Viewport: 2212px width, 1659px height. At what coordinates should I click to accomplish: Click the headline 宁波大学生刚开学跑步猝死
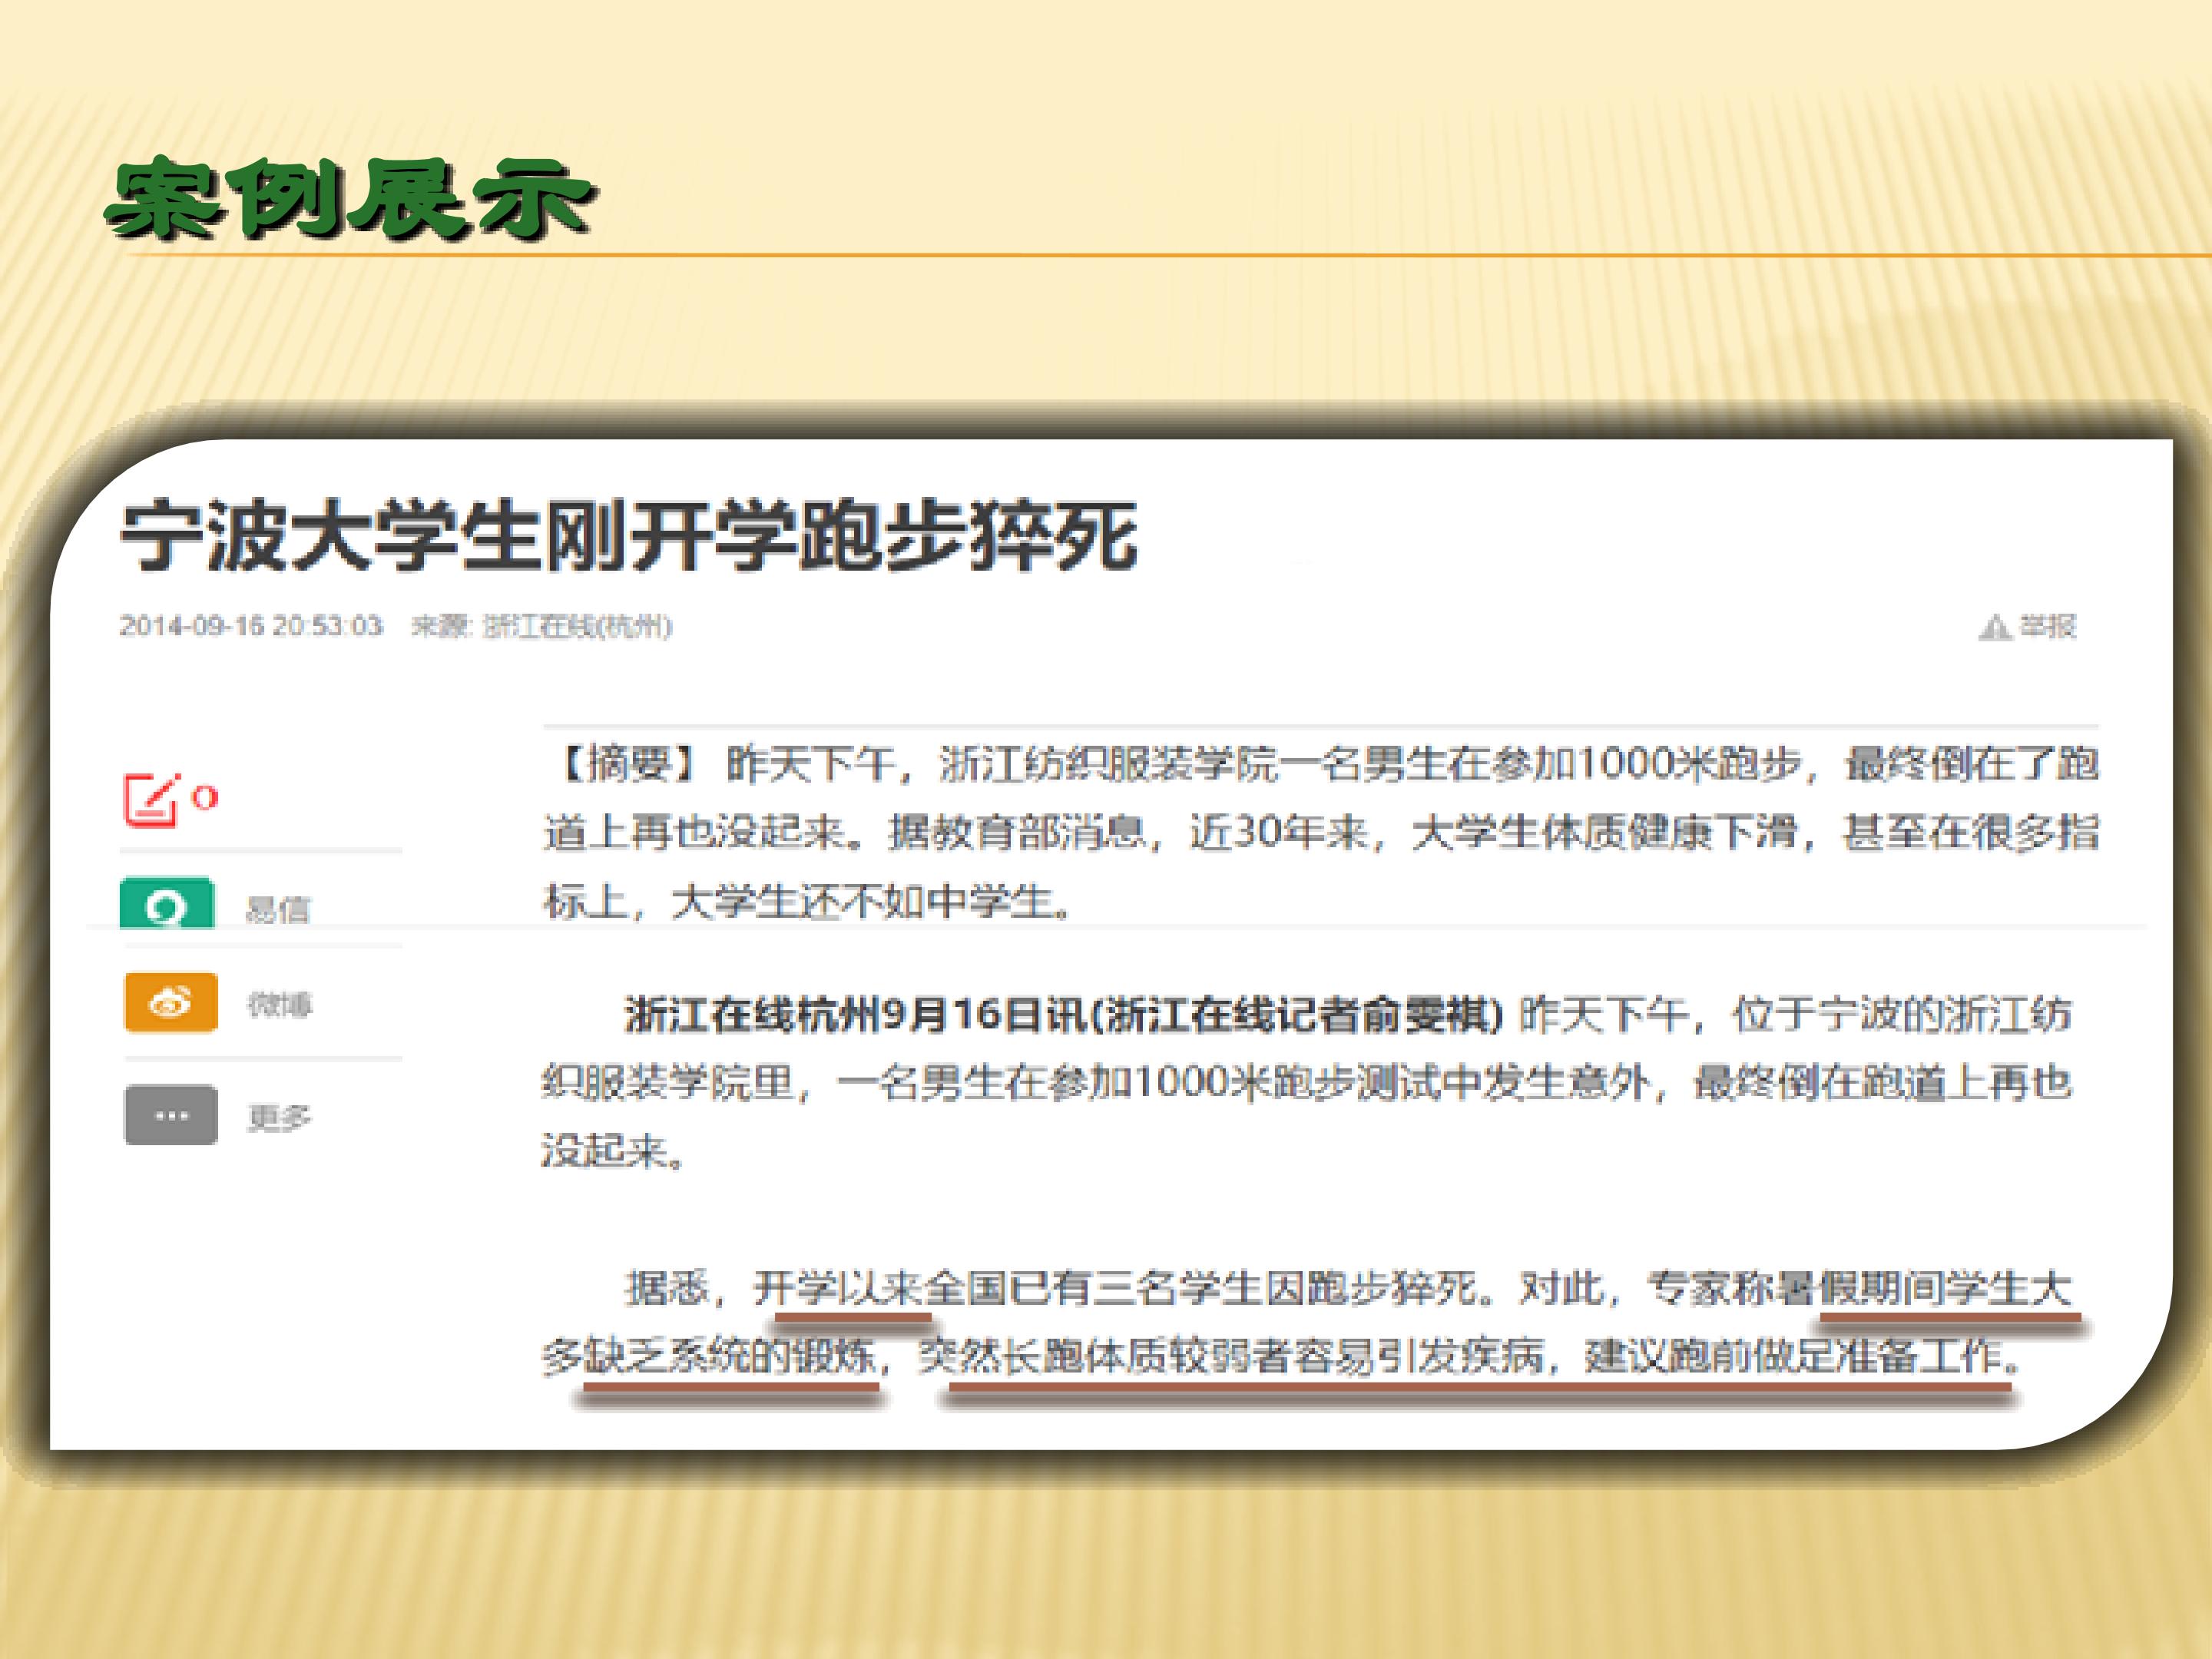click(629, 537)
